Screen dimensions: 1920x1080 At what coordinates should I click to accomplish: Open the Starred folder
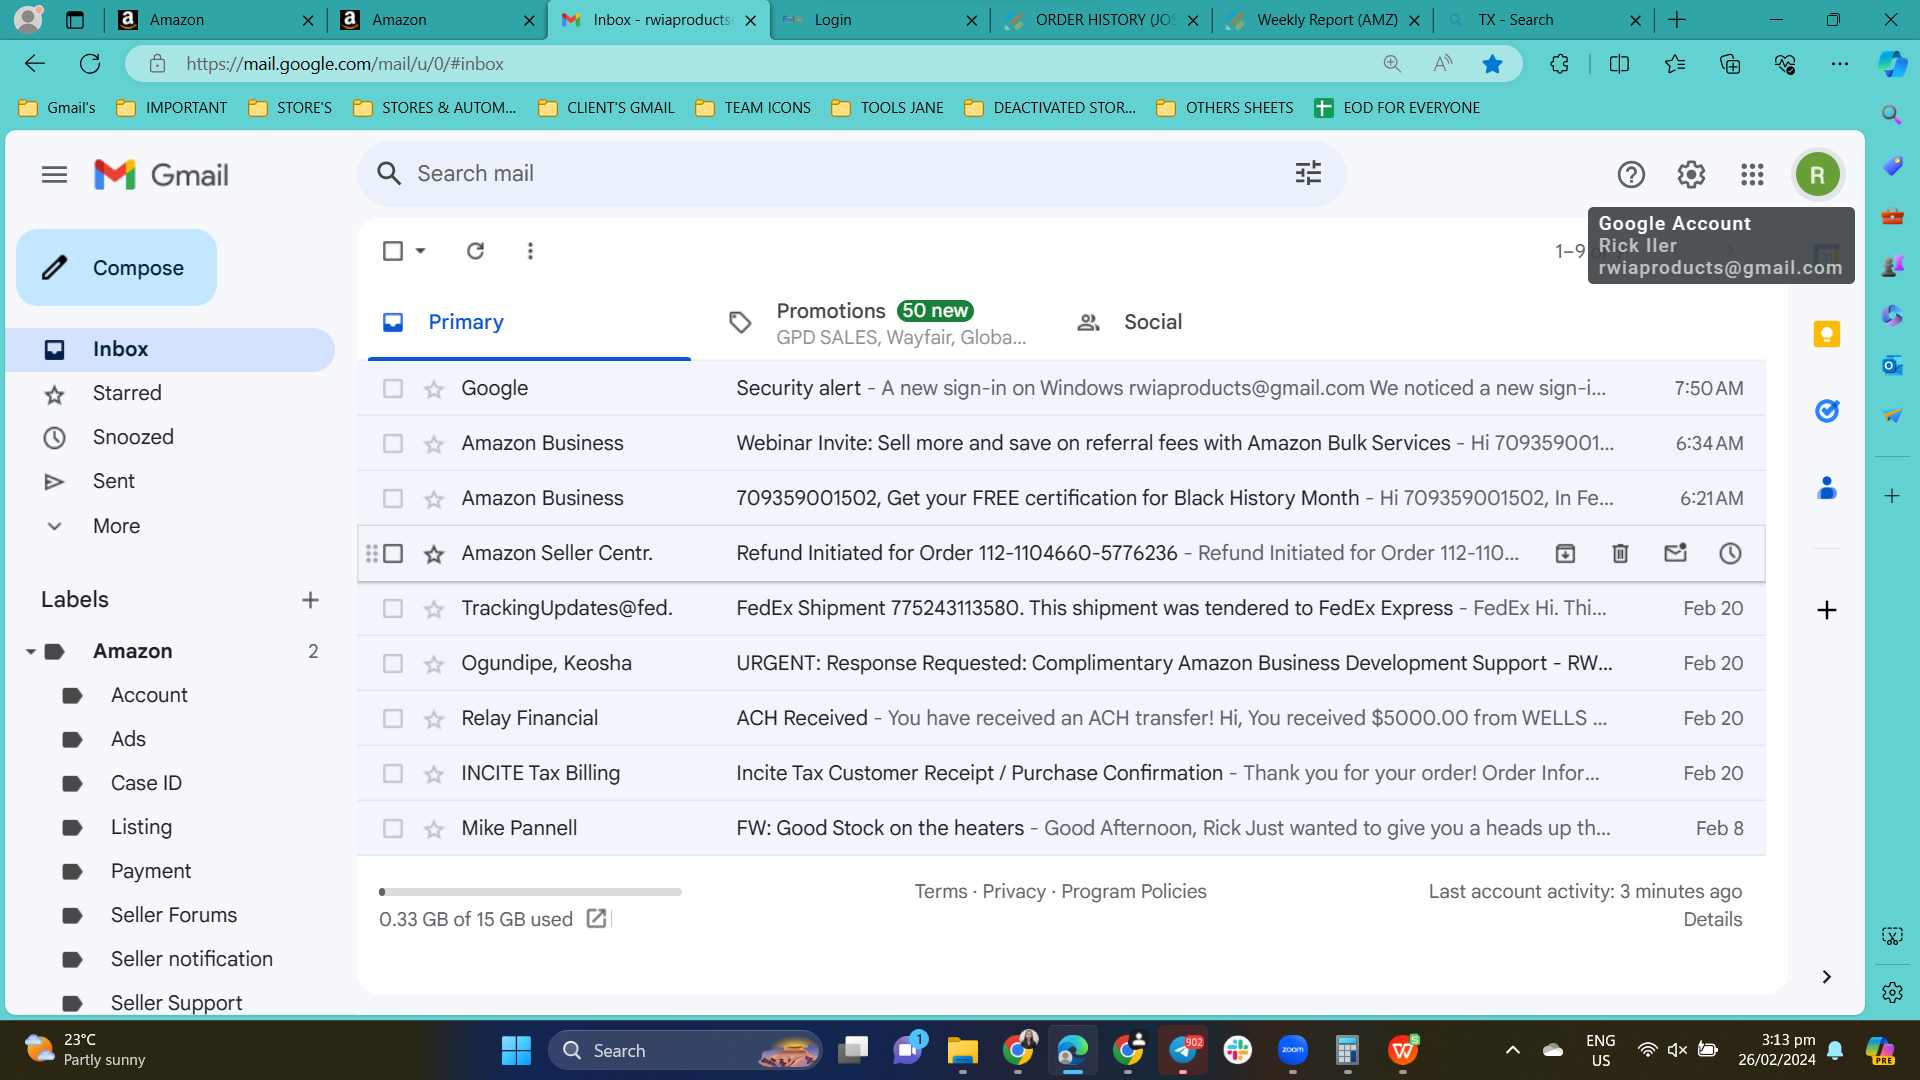click(x=170, y=394)
